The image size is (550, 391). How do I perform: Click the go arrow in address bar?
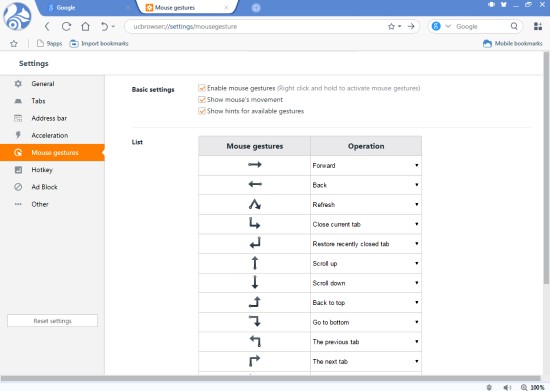(411, 26)
